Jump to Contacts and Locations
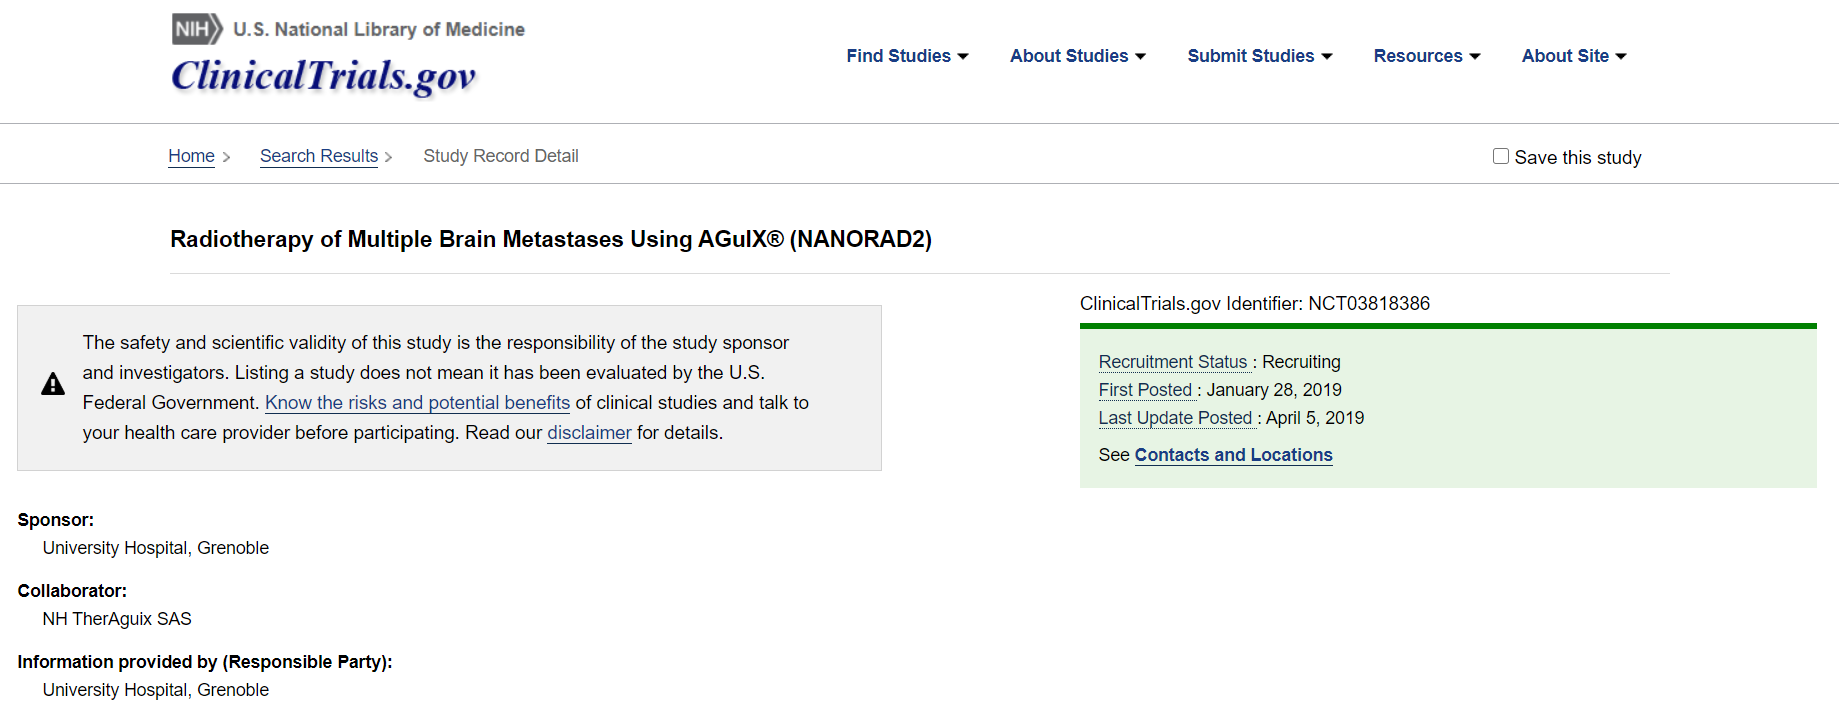The width and height of the screenshot is (1839, 721). 1233,455
